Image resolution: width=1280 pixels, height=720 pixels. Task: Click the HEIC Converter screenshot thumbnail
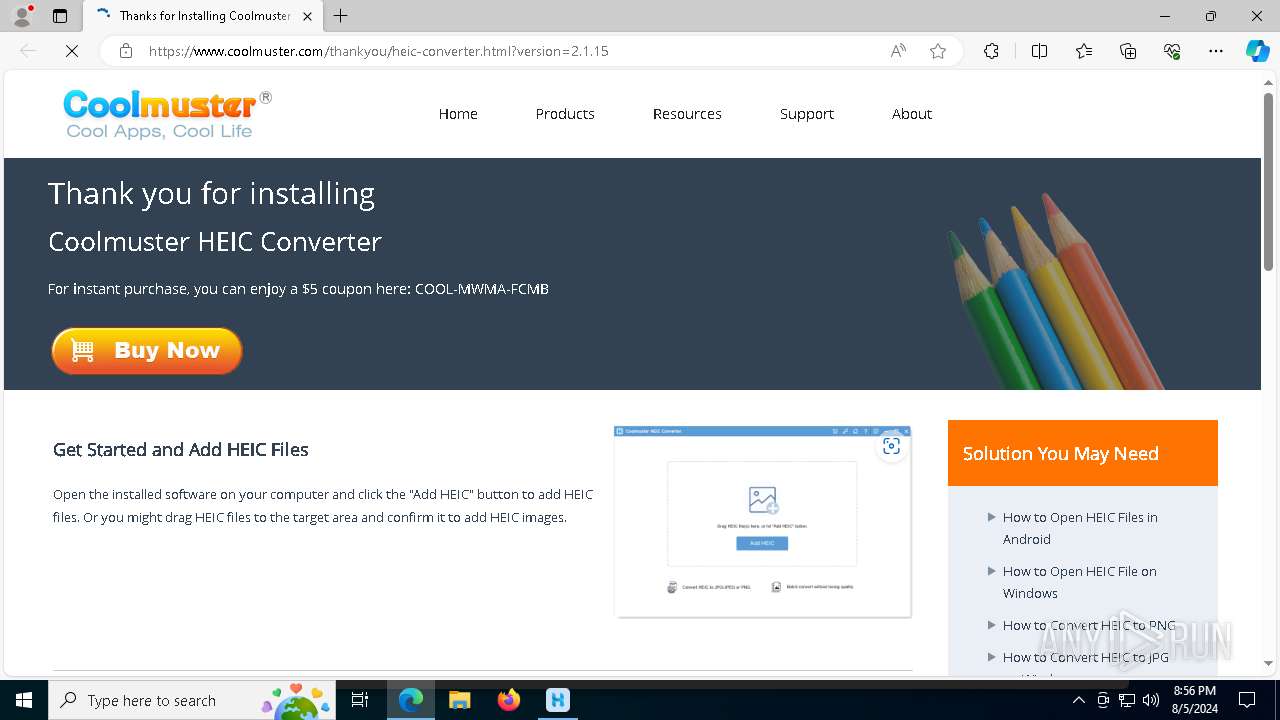coord(763,521)
